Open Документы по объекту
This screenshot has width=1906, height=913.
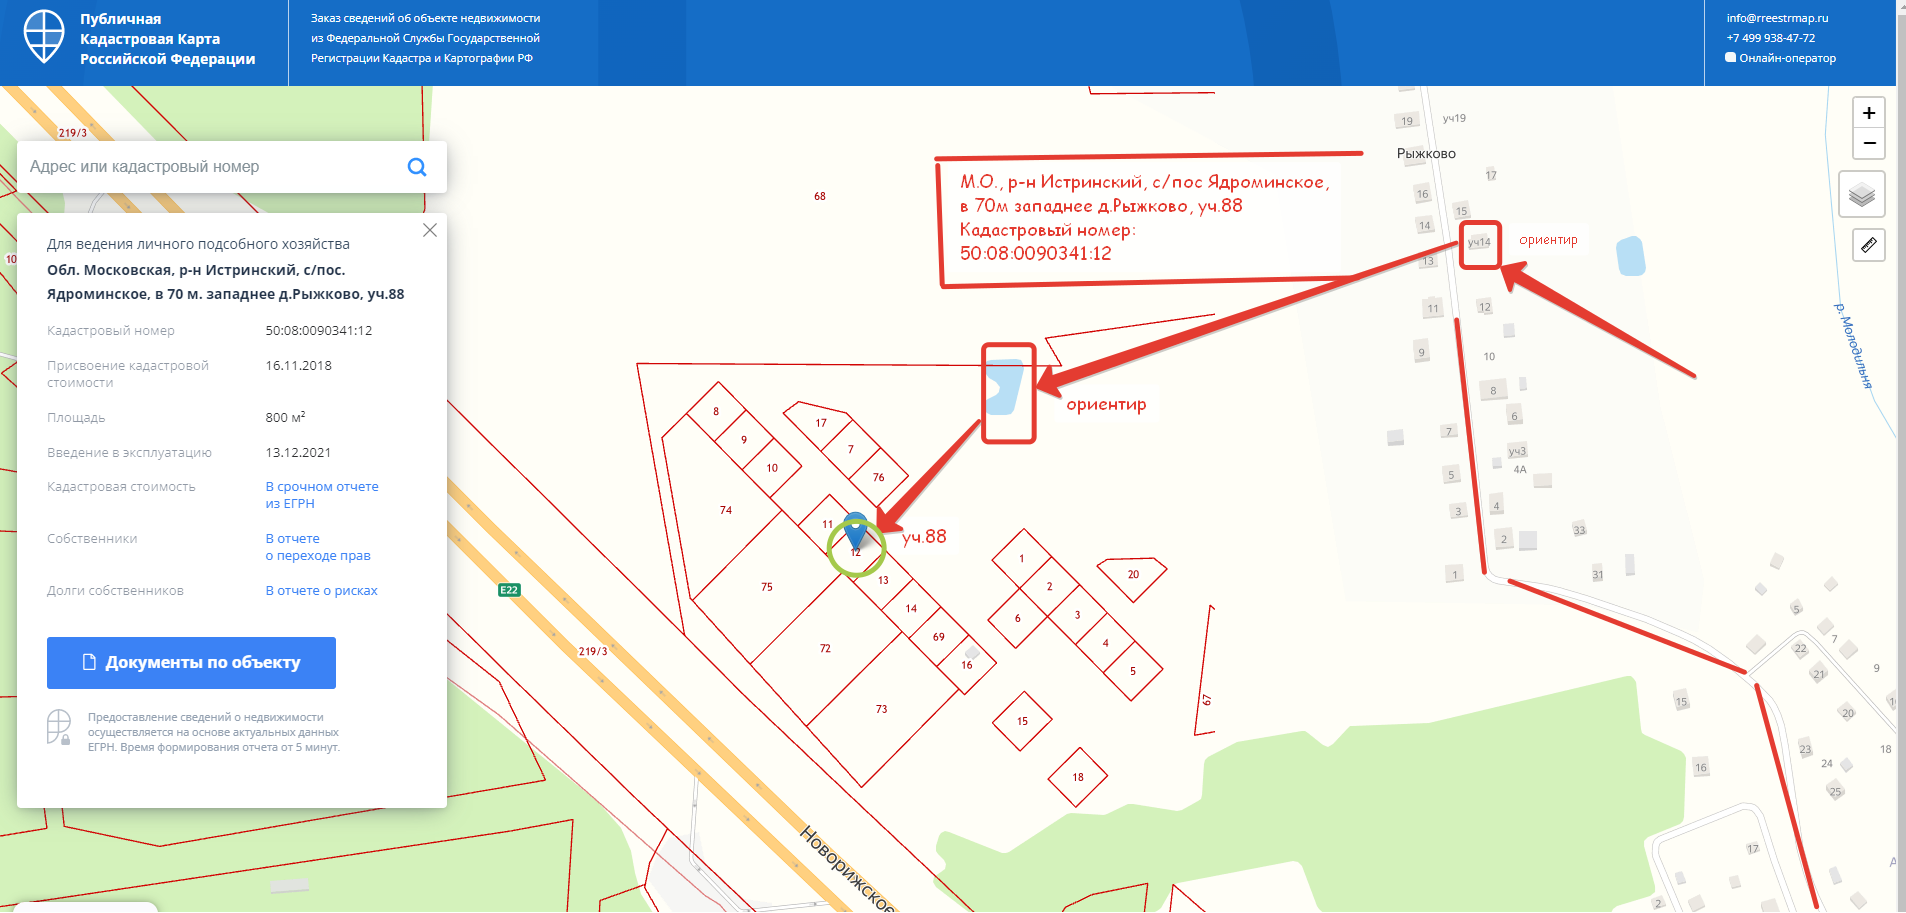point(191,663)
